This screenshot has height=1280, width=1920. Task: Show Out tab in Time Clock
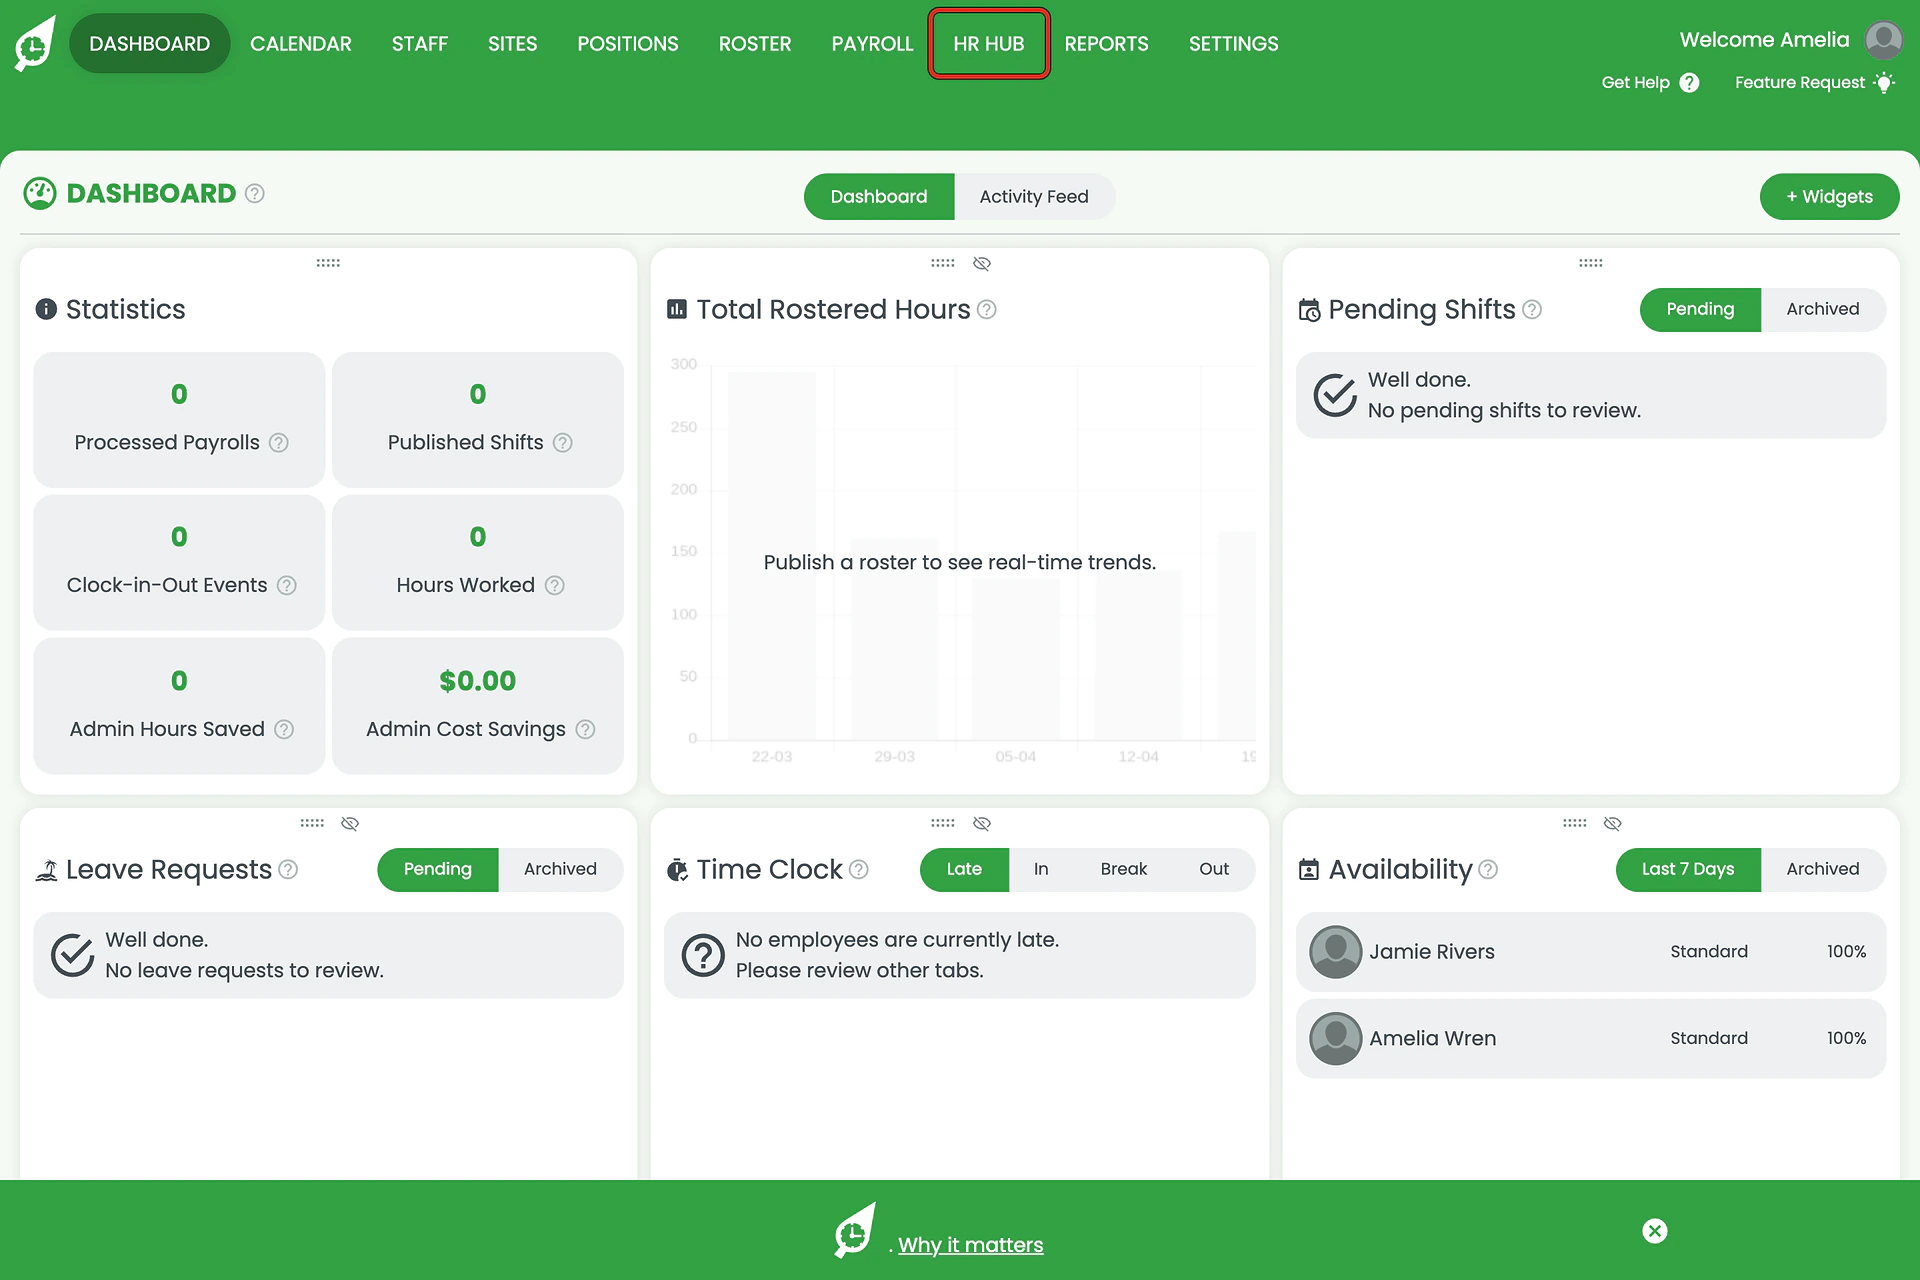[x=1214, y=869]
